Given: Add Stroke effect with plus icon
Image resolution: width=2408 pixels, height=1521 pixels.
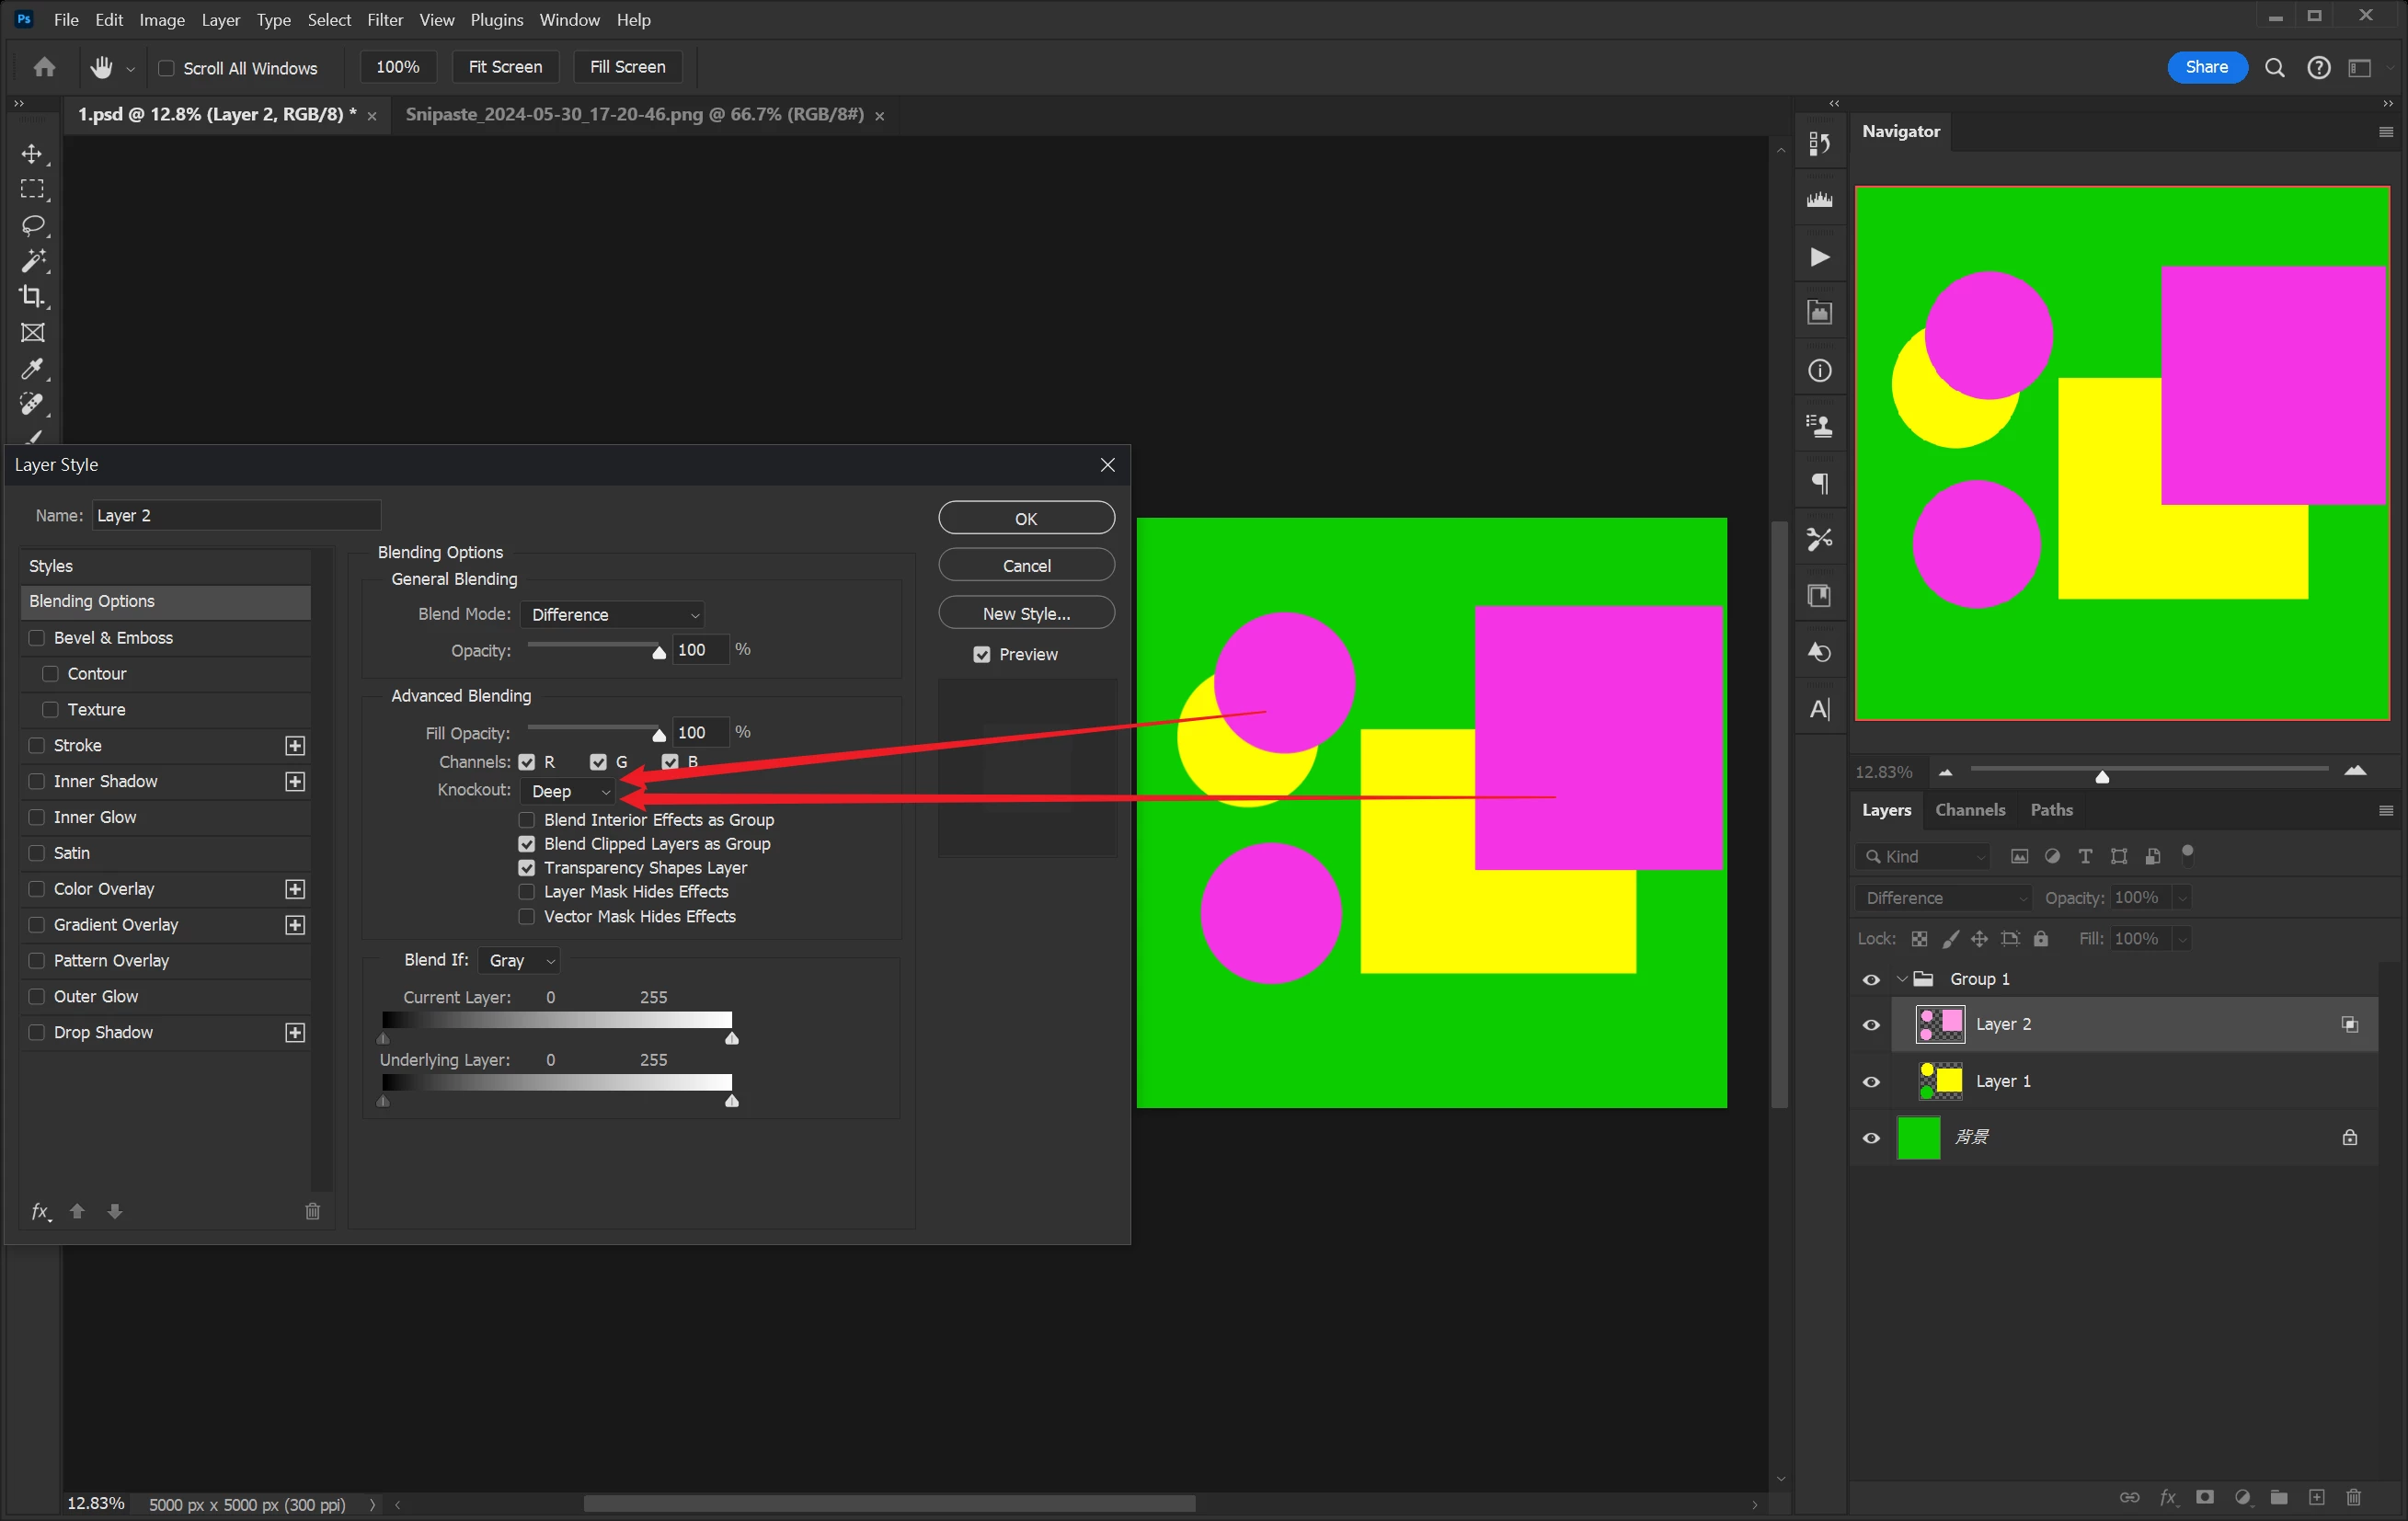Looking at the screenshot, I should pyautogui.click(x=294, y=745).
